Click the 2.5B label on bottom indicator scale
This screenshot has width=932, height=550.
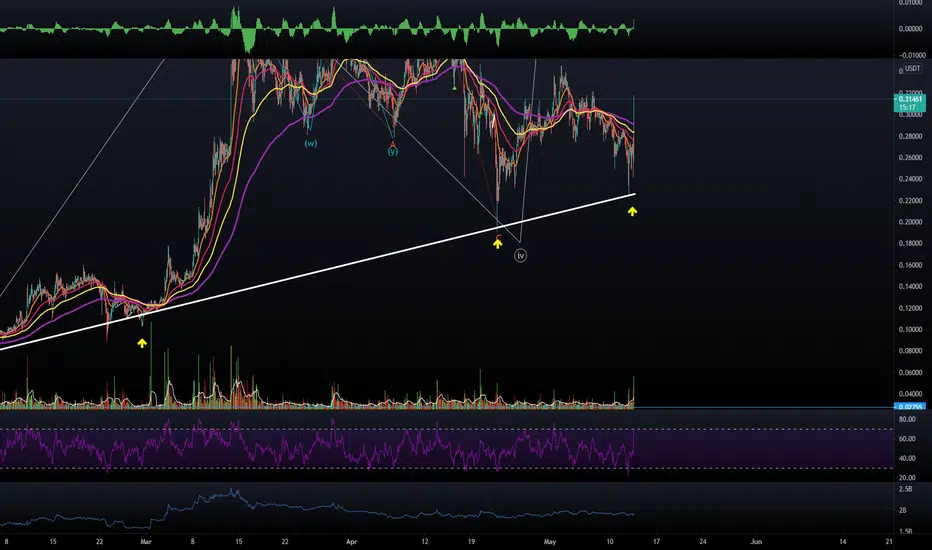[906, 489]
